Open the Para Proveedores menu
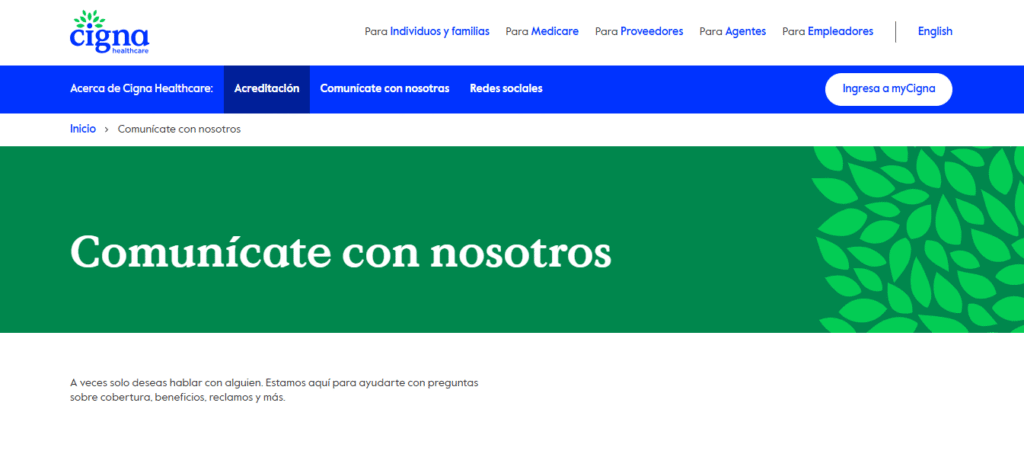This screenshot has width=1024, height=454. coord(639,31)
